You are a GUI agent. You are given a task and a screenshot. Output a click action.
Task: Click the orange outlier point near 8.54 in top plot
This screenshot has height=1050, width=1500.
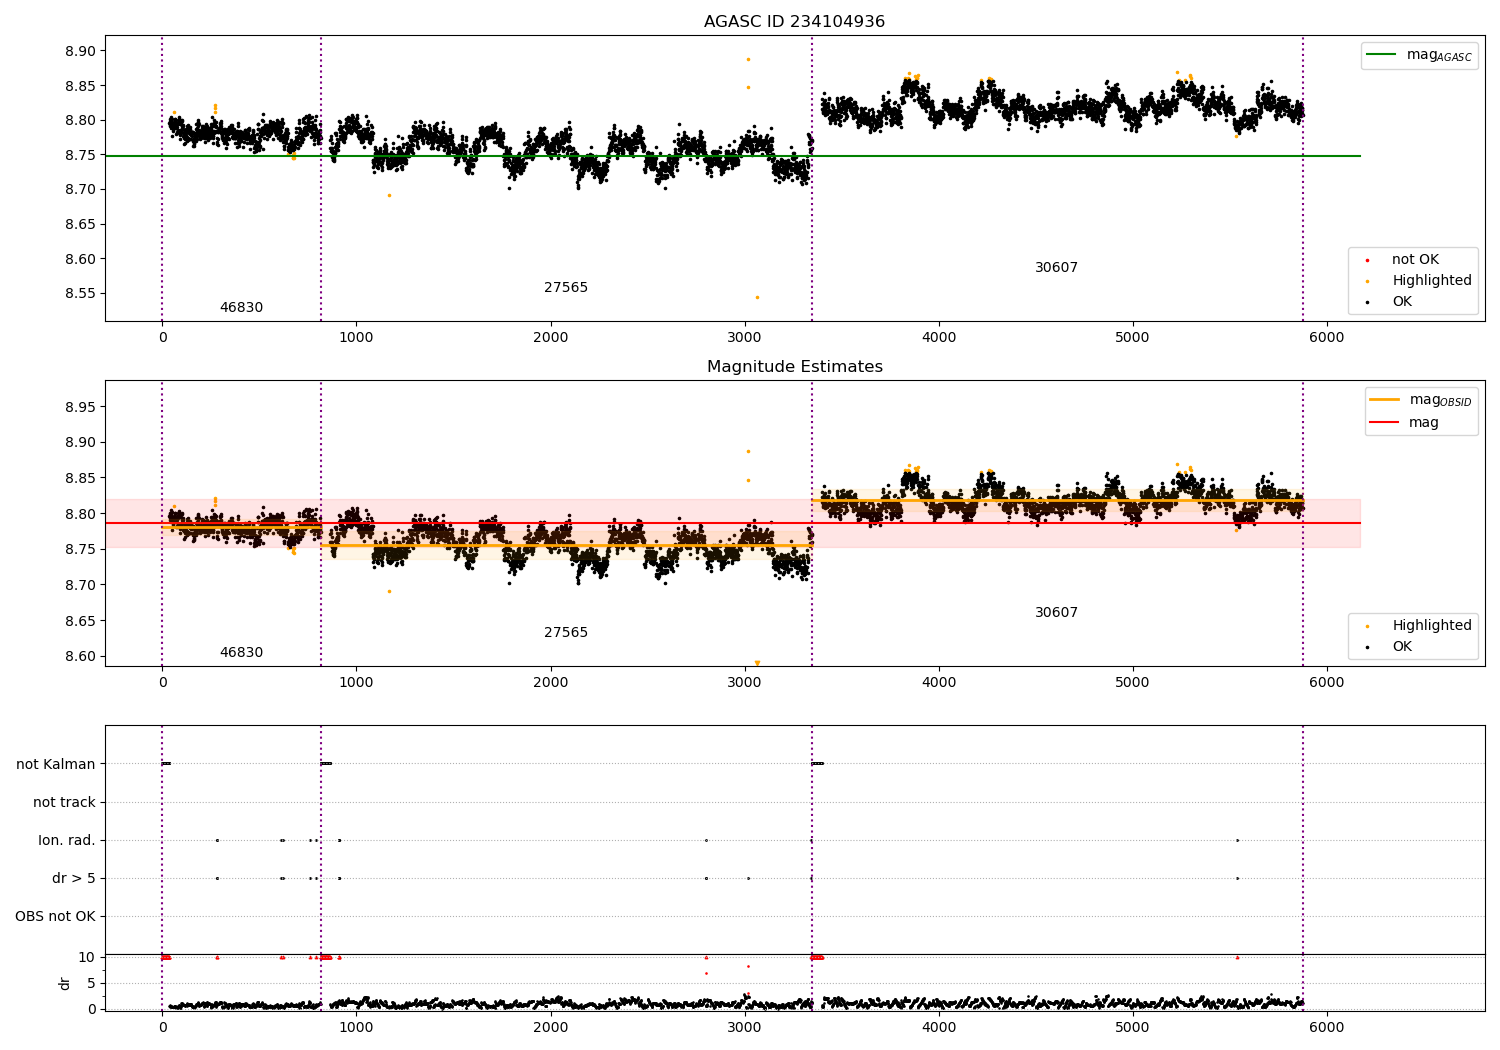(x=757, y=297)
